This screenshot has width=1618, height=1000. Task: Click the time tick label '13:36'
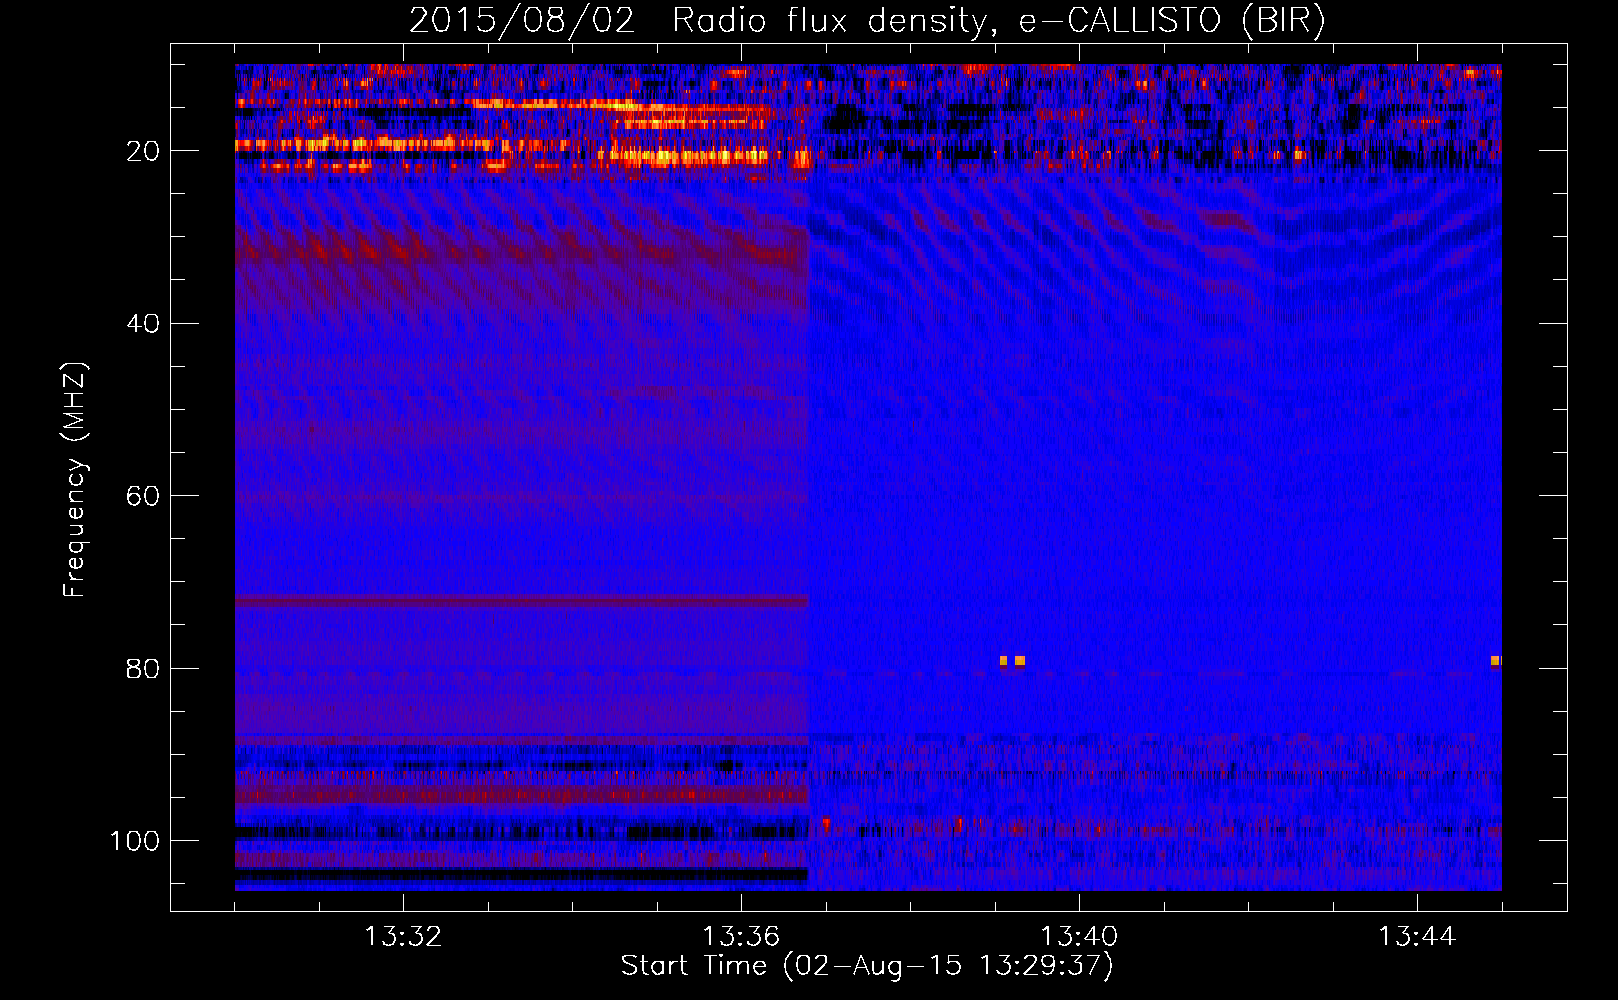[x=741, y=937]
